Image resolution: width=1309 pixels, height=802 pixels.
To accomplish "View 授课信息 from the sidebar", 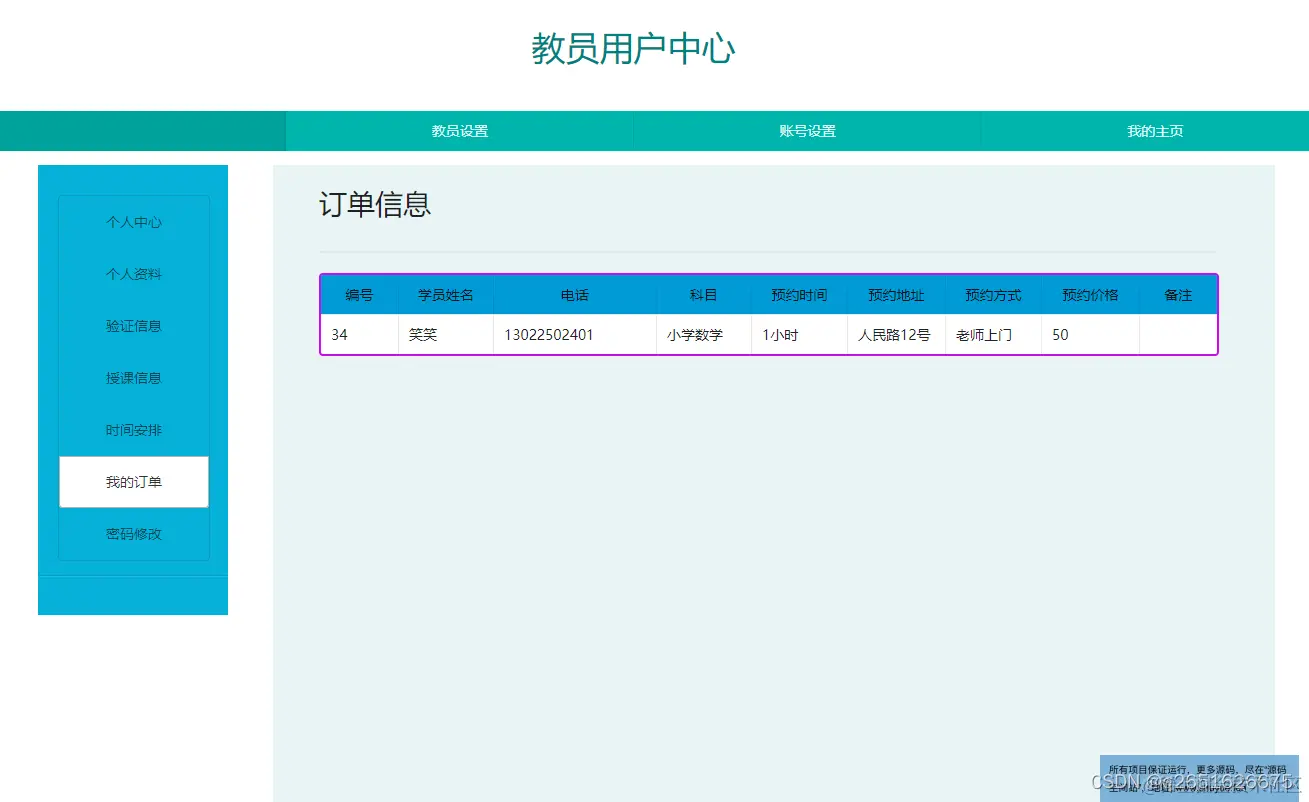I will click(134, 377).
